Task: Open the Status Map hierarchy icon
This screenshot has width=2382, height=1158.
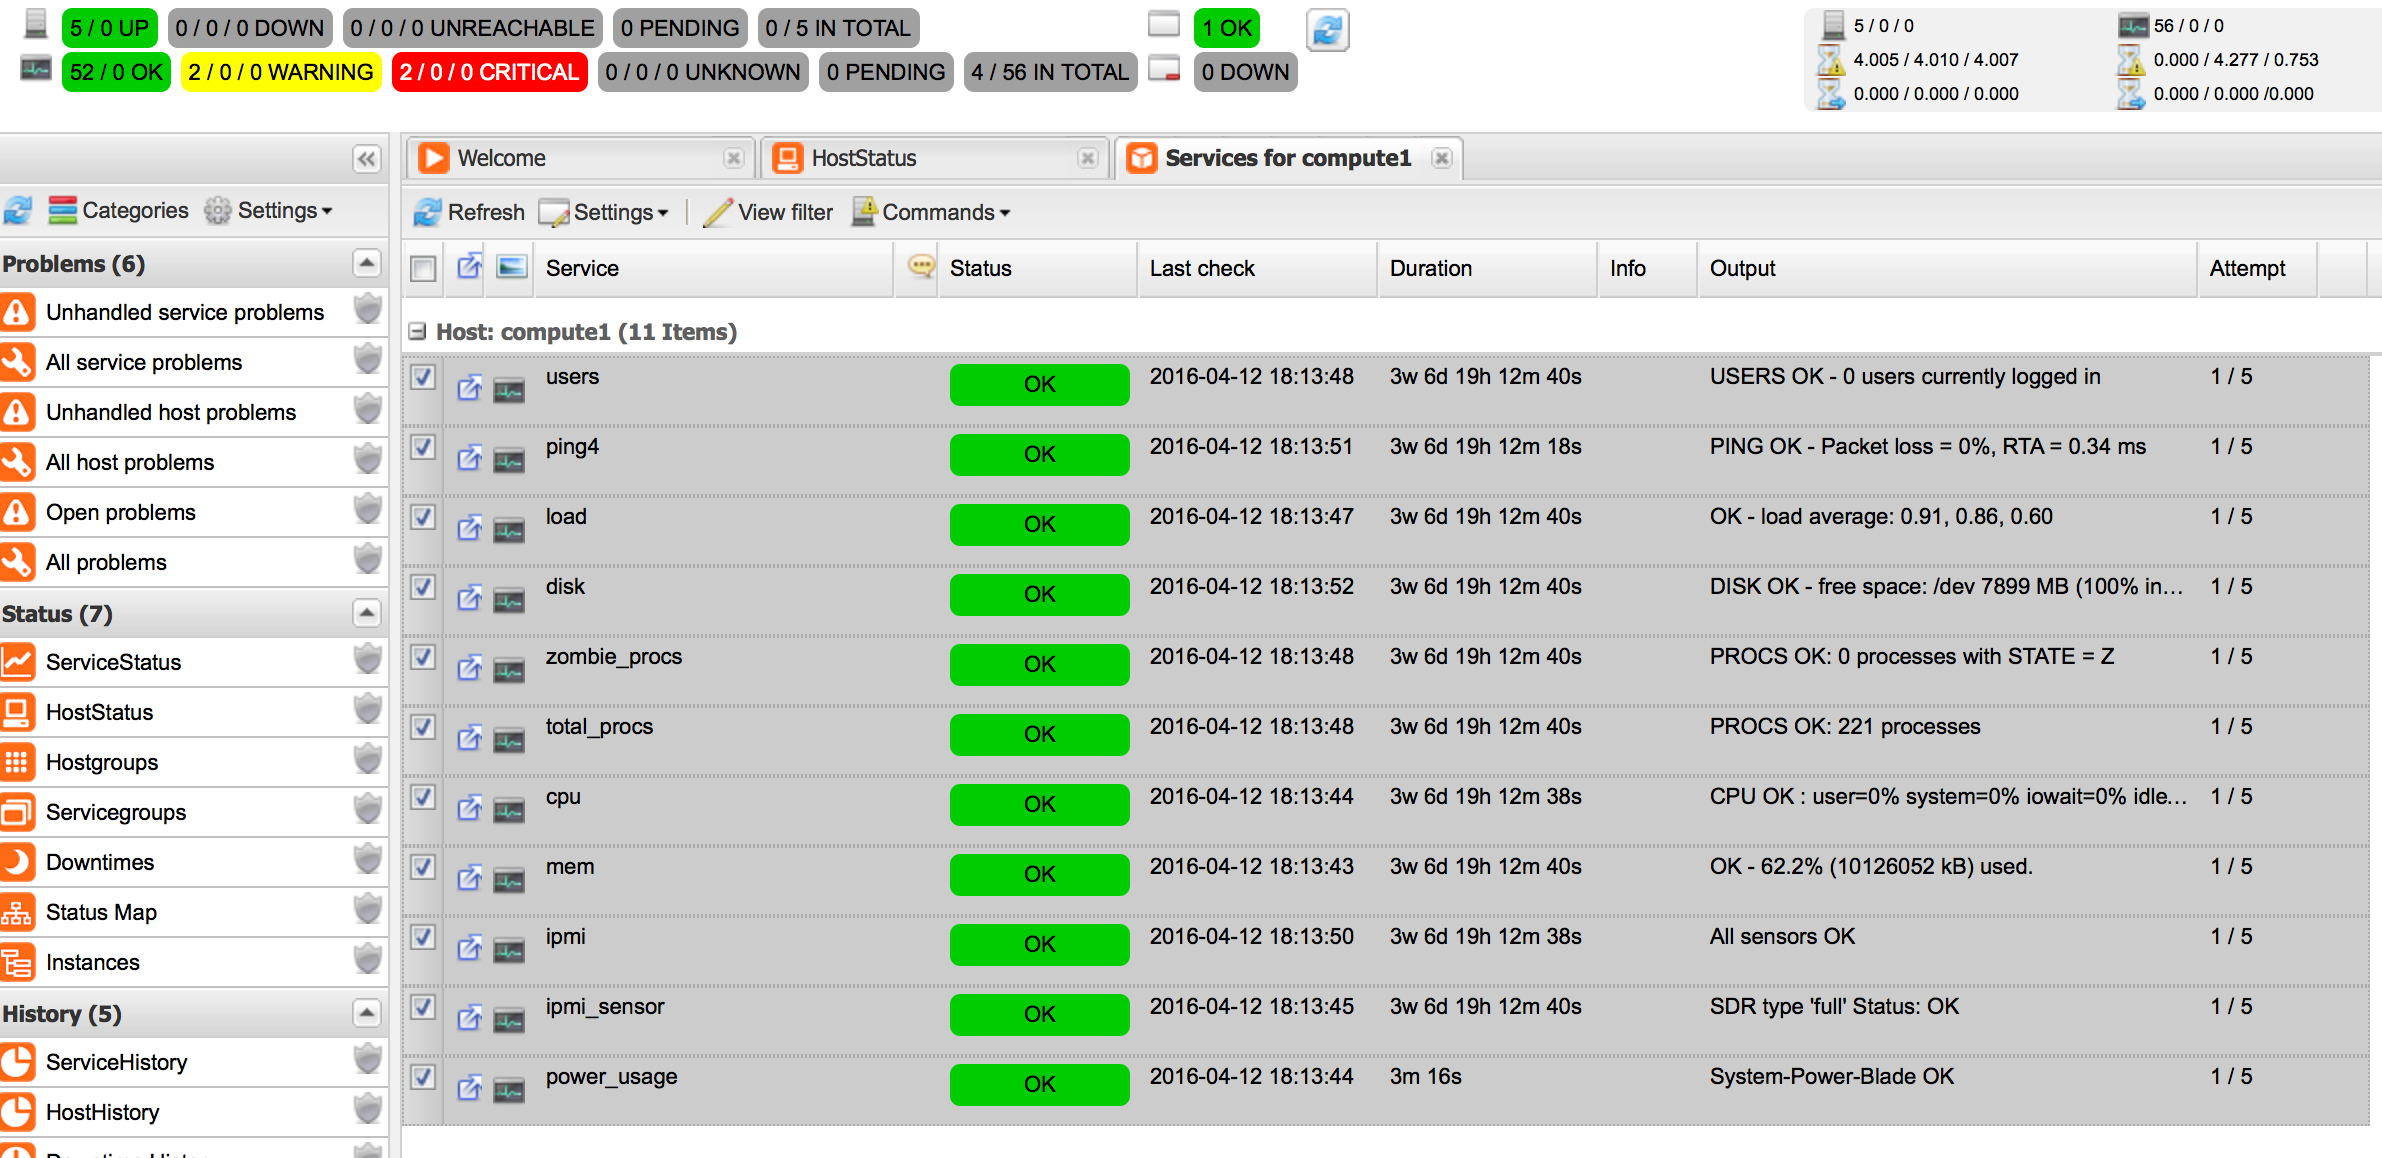Action: [x=18, y=912]
